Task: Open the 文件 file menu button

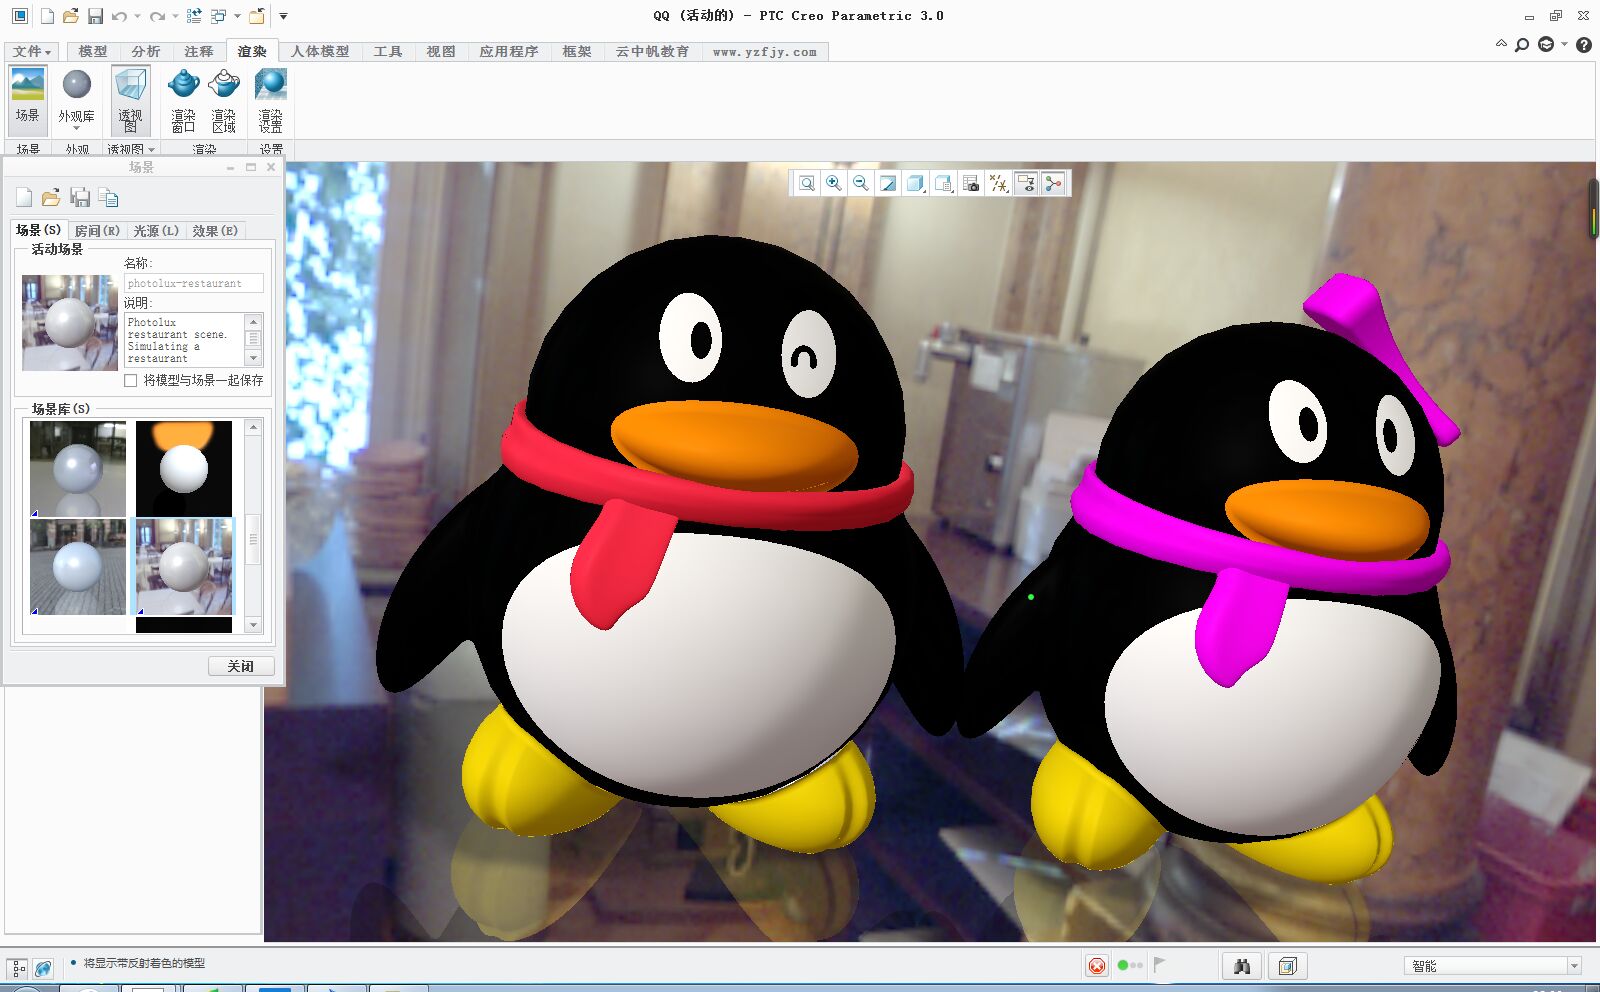Action: (x=31, y=52)
